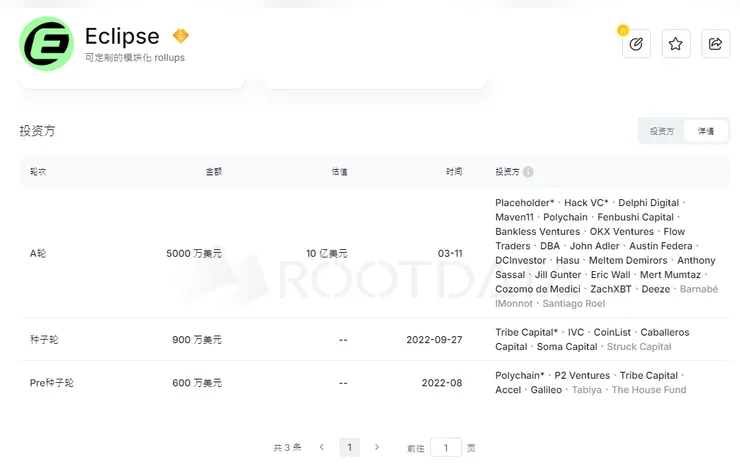Click the orange diamond badge beside Eclipse
This screenshot has height=467, width=740.
click(x=180, y=35)
